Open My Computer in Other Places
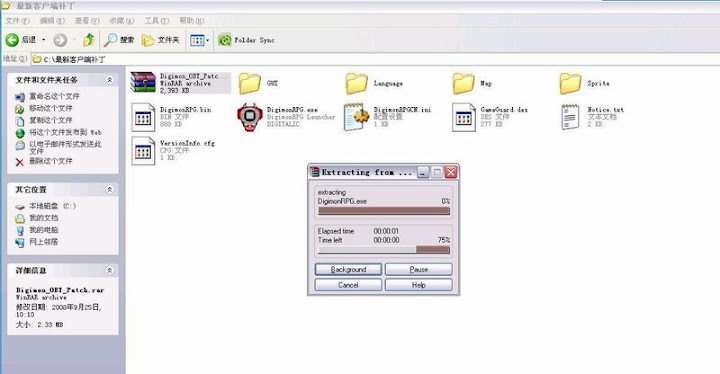This screenshot has width=720, height=374. tap(44, 230)
